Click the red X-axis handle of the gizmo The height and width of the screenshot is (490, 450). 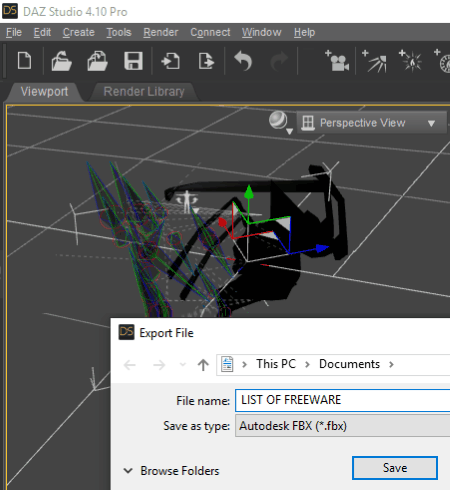tap(222, 222)
